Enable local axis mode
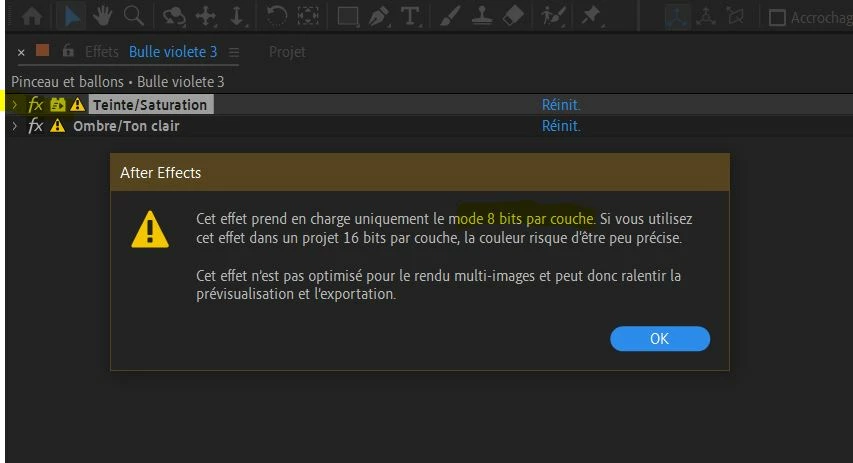Viewport: 853px width, 463px height. click(x=676, y=17)
